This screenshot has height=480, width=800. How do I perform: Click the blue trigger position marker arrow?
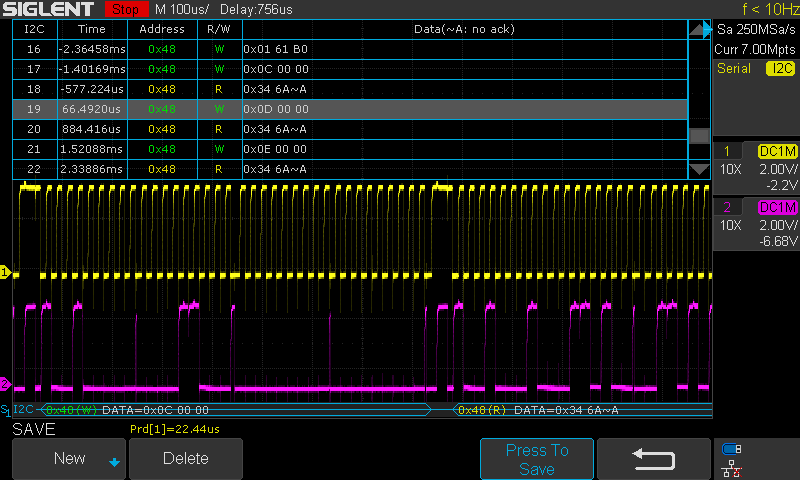coord(707,30)
